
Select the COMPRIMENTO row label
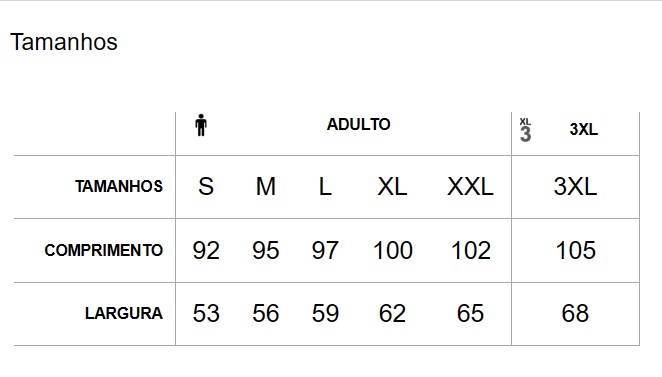coord(103,250)
